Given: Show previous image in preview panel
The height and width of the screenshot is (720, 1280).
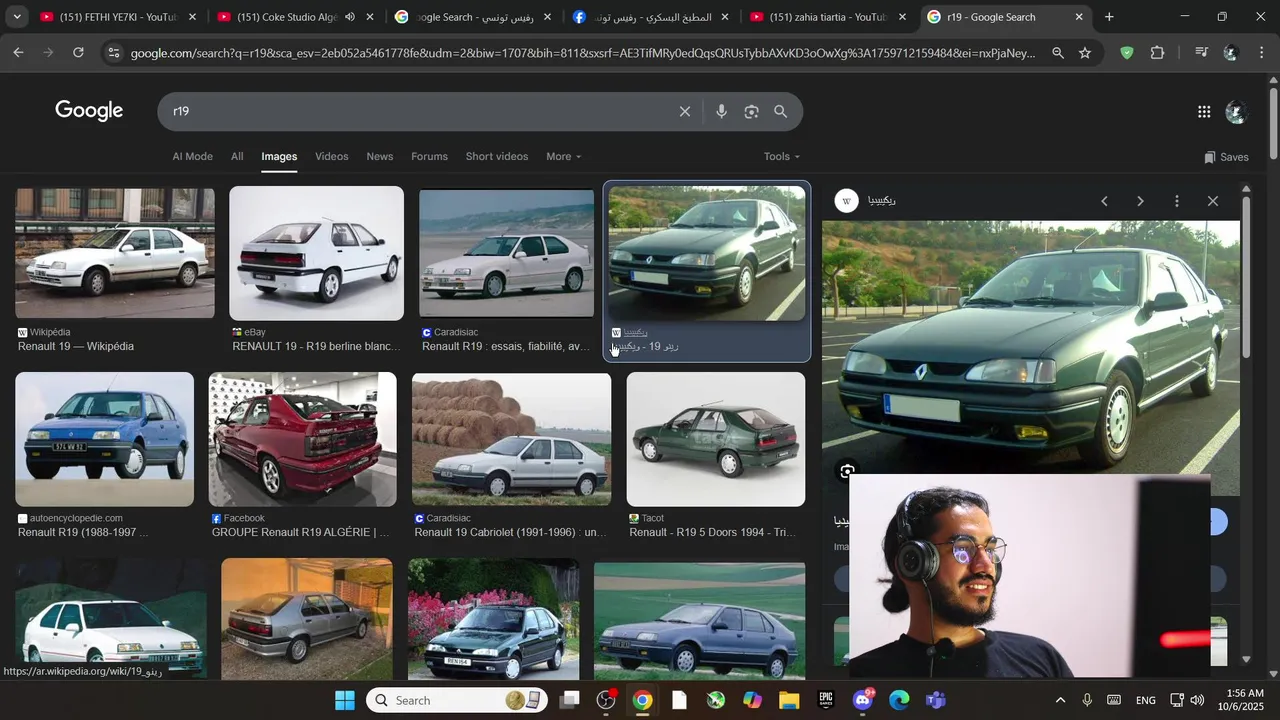Looking at the screenshot, I should click(x=1104, y=201).
